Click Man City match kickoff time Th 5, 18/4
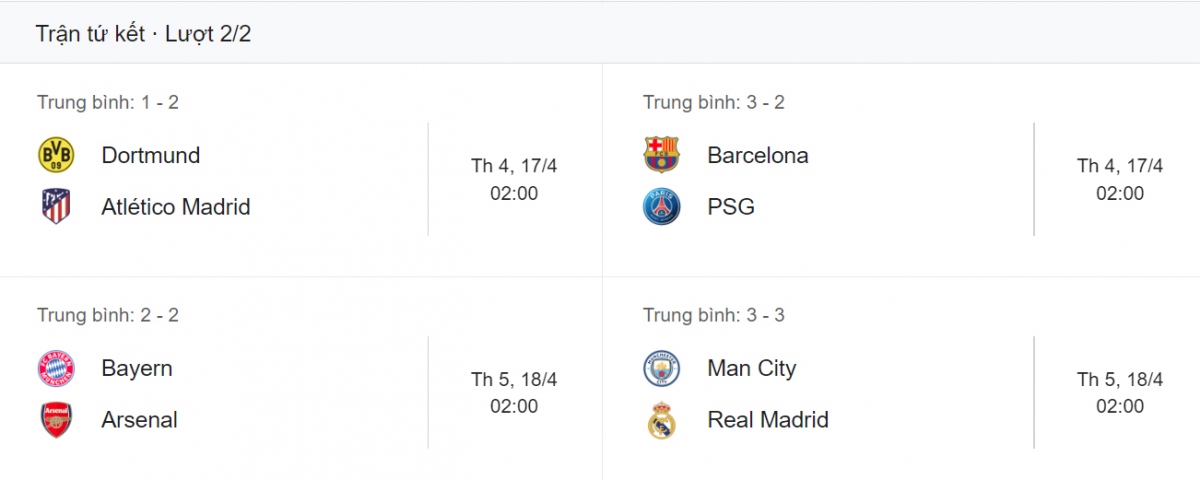Screen dimensions: 1200x480 tap(1120, 380)
